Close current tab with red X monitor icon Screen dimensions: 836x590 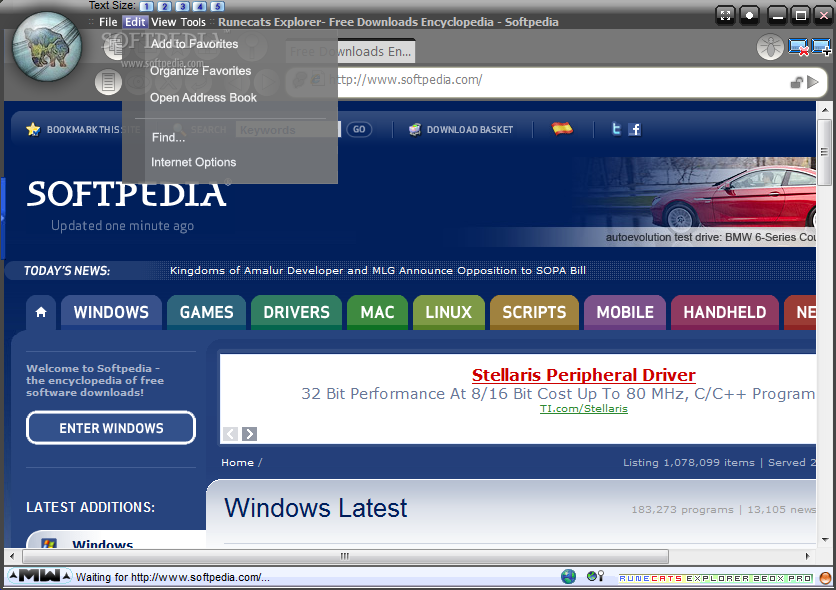(798, 47)
